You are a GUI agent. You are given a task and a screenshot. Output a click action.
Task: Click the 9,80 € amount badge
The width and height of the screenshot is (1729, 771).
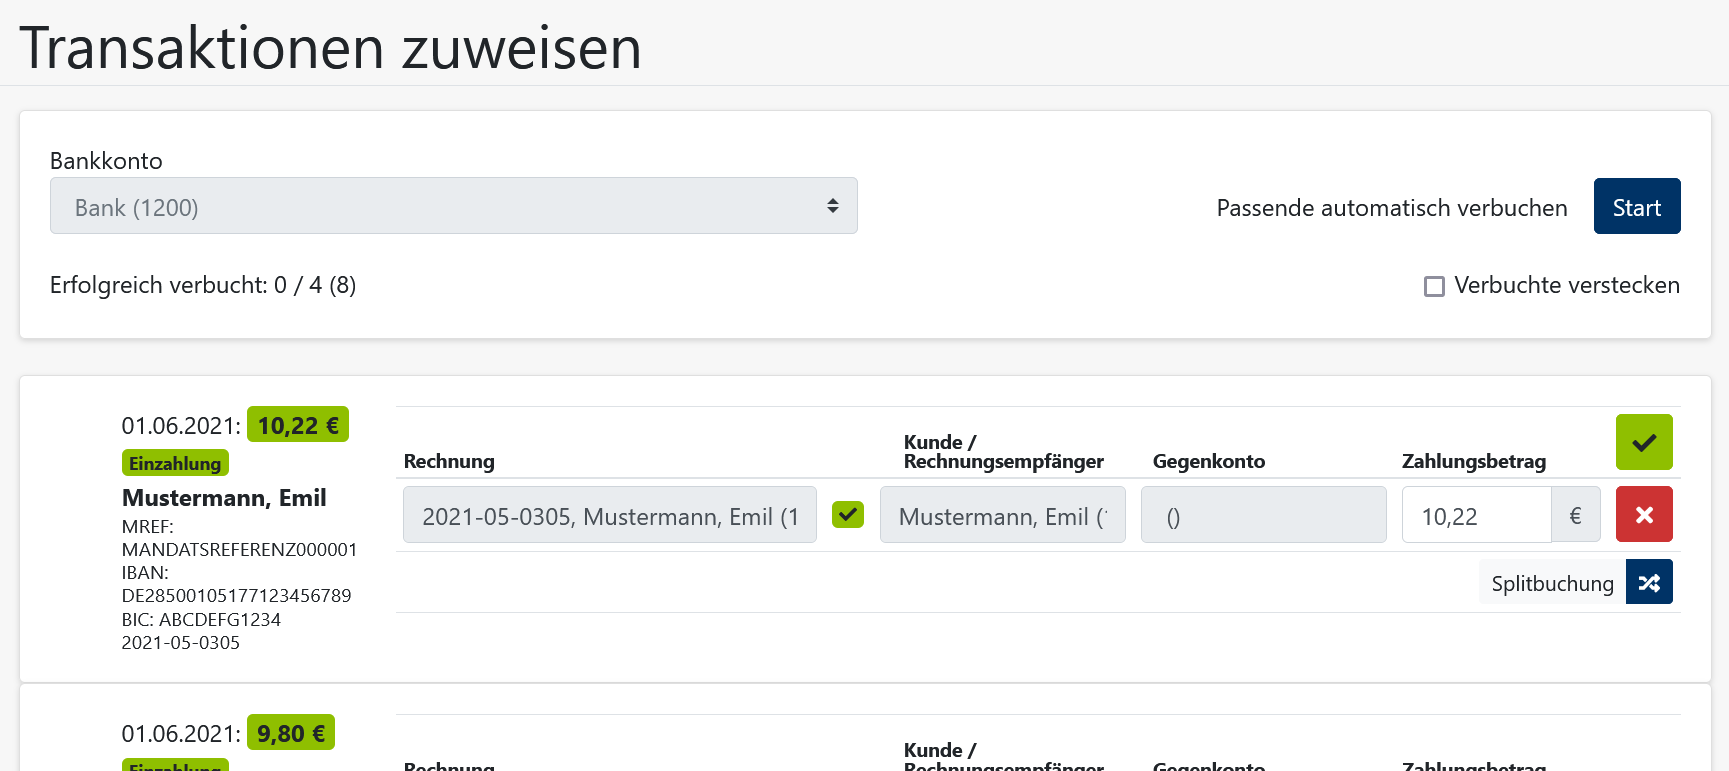[291, 733]
